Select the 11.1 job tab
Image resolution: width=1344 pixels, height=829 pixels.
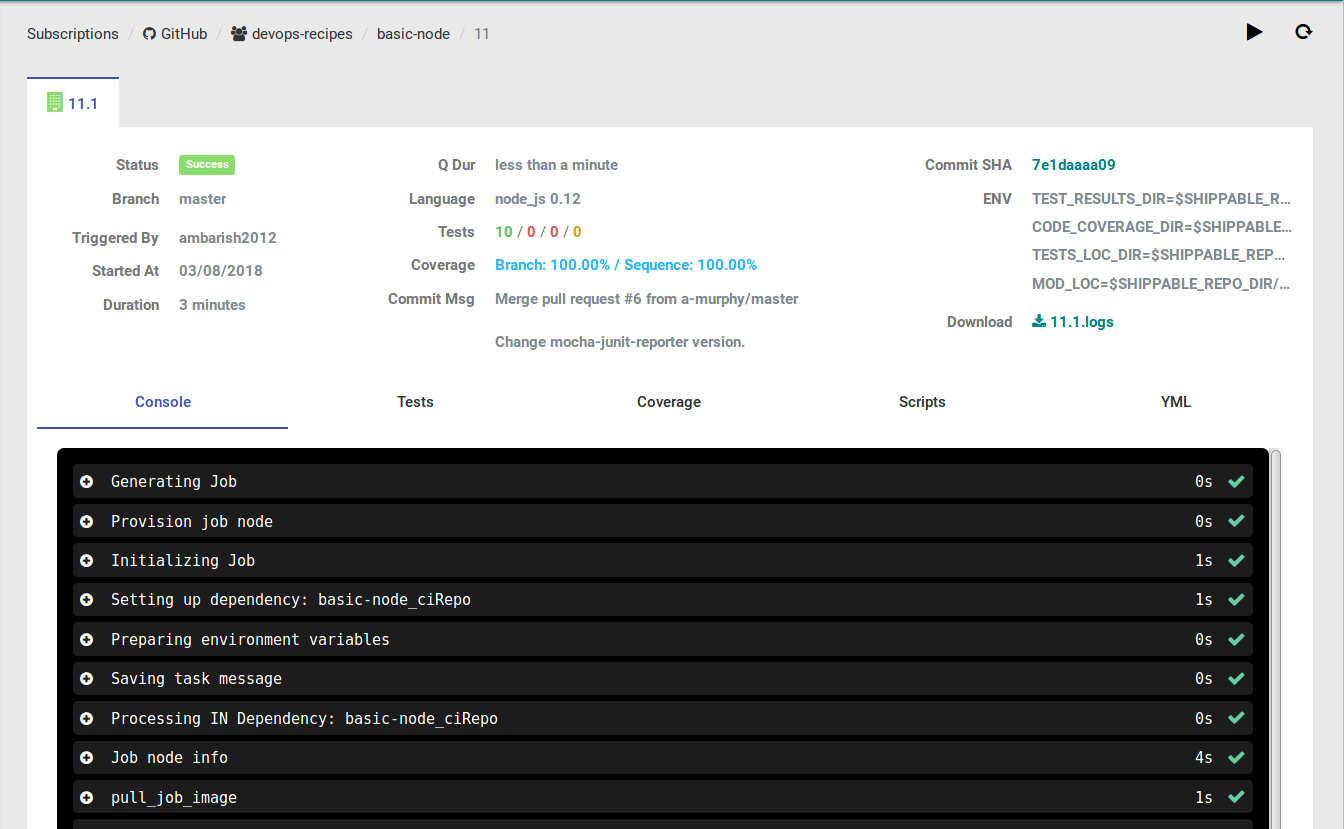pyautogui.click(x=73, y=102)
